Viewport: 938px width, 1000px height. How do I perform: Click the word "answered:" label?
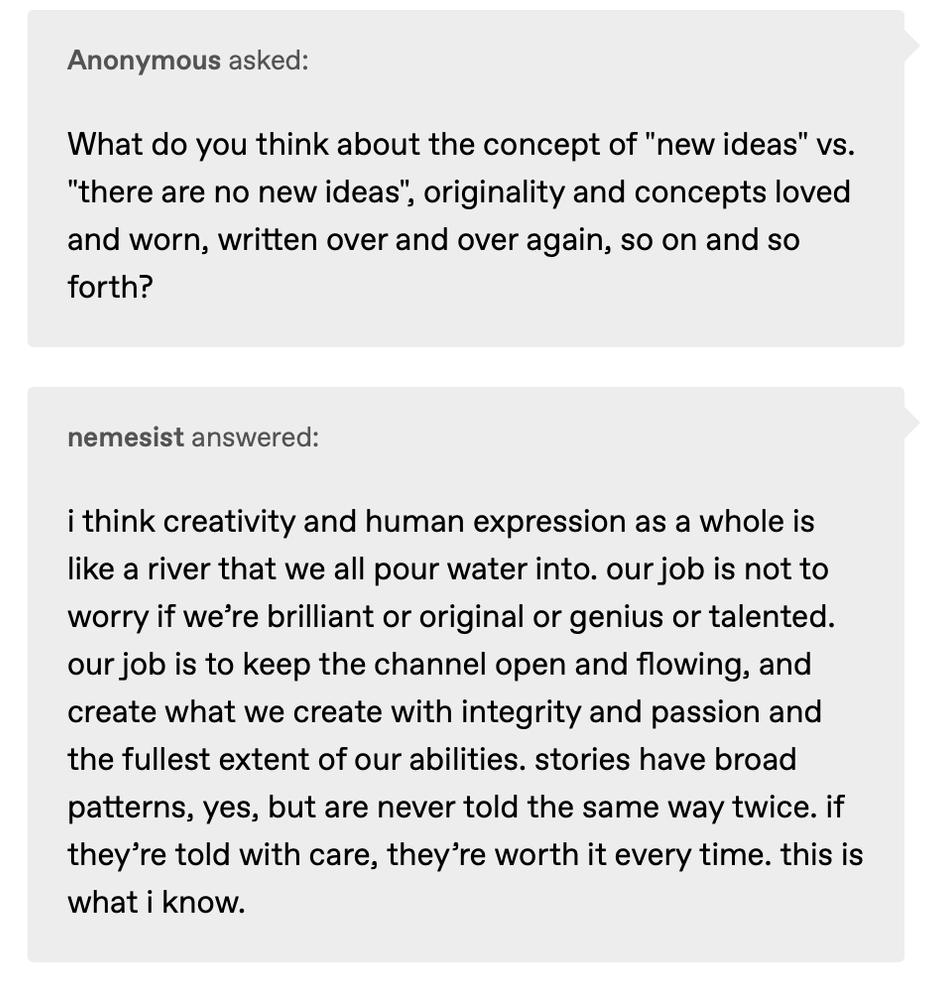point(255,438)
